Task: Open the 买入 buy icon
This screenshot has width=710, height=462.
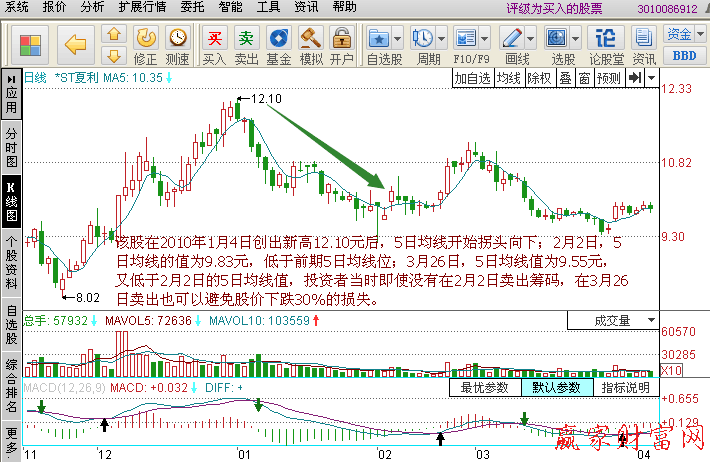Action: point(214,45)
